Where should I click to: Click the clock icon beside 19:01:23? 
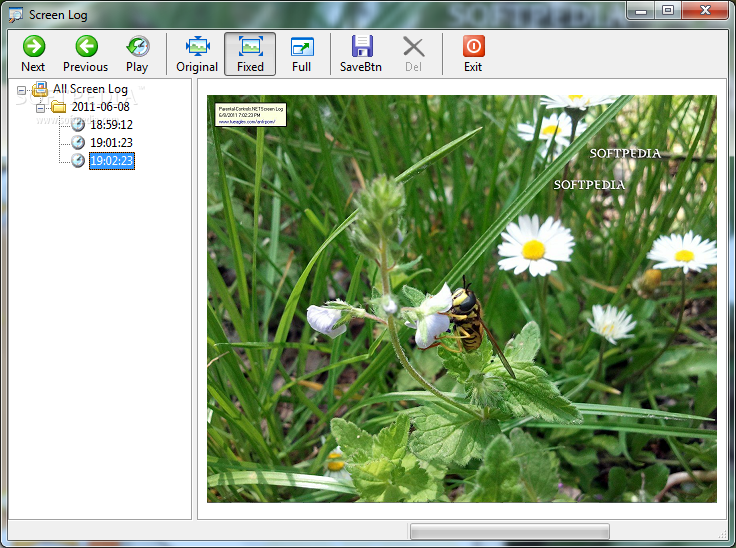point(78,143)
